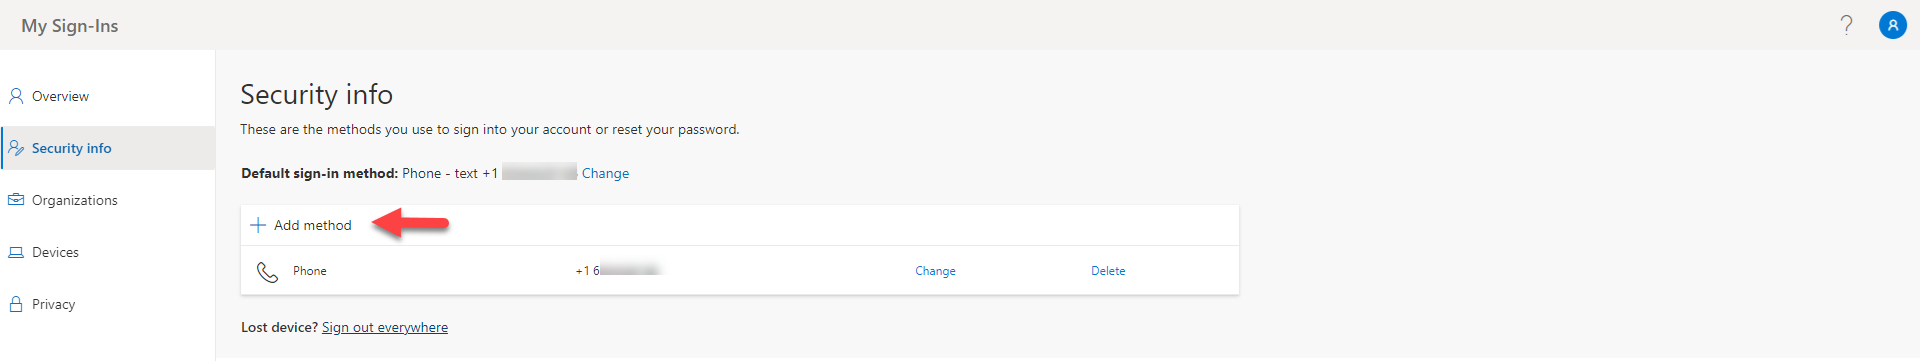Click the plus icon beside Add method
The image size is (1920, 361).
[x=258, y=225]
